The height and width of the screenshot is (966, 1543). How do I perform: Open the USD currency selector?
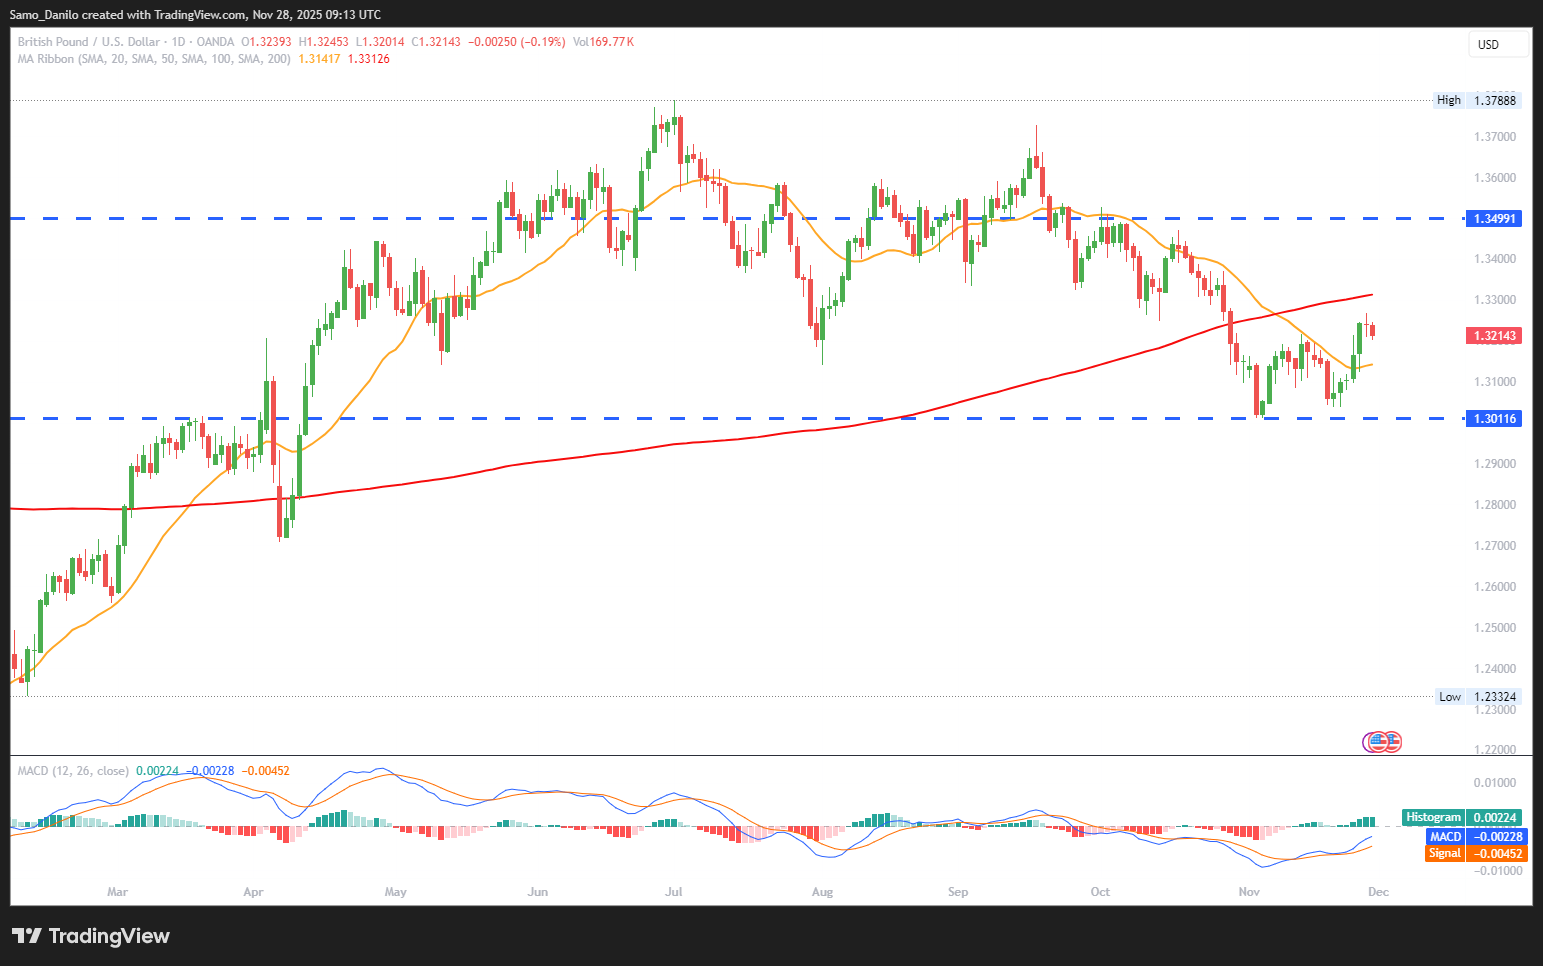point(1497,44)
